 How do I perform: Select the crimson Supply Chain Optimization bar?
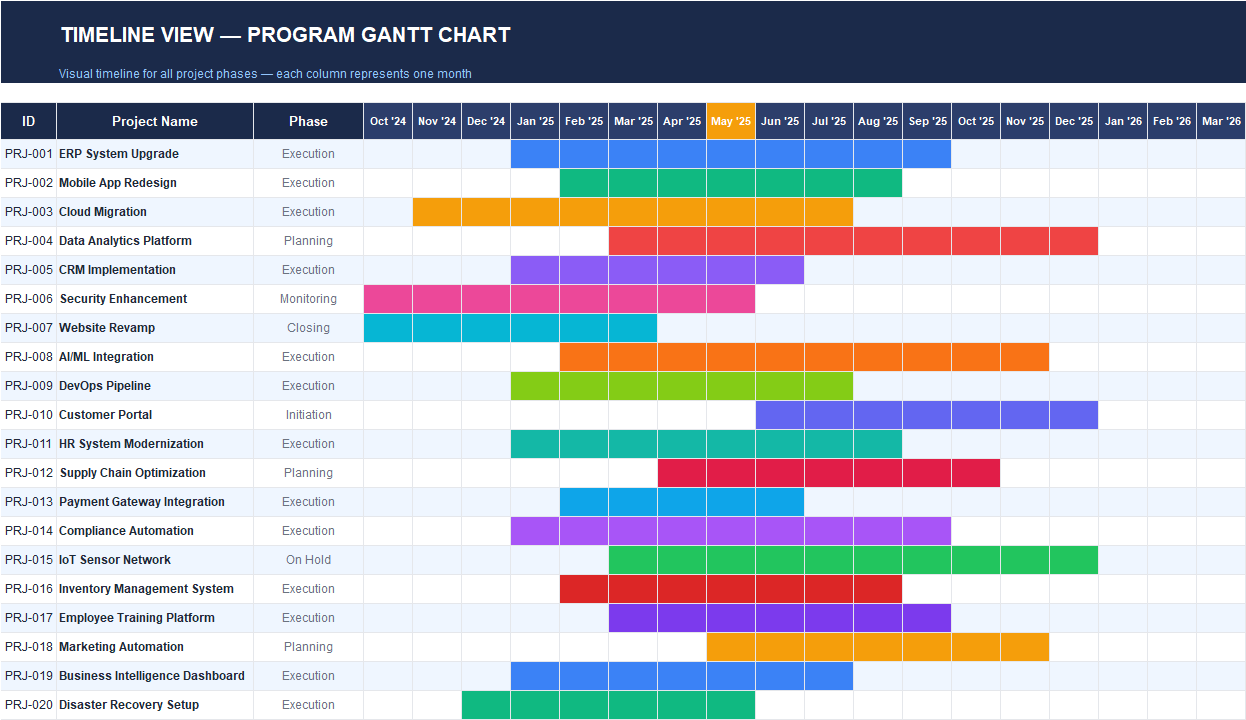pyautogui.click(x=829, y=473)
